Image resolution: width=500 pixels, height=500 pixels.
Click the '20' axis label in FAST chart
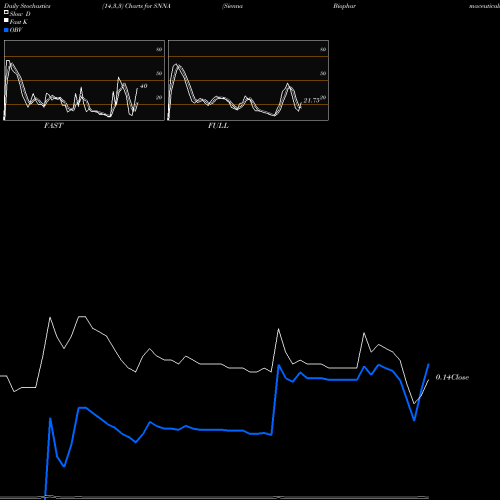159,97
